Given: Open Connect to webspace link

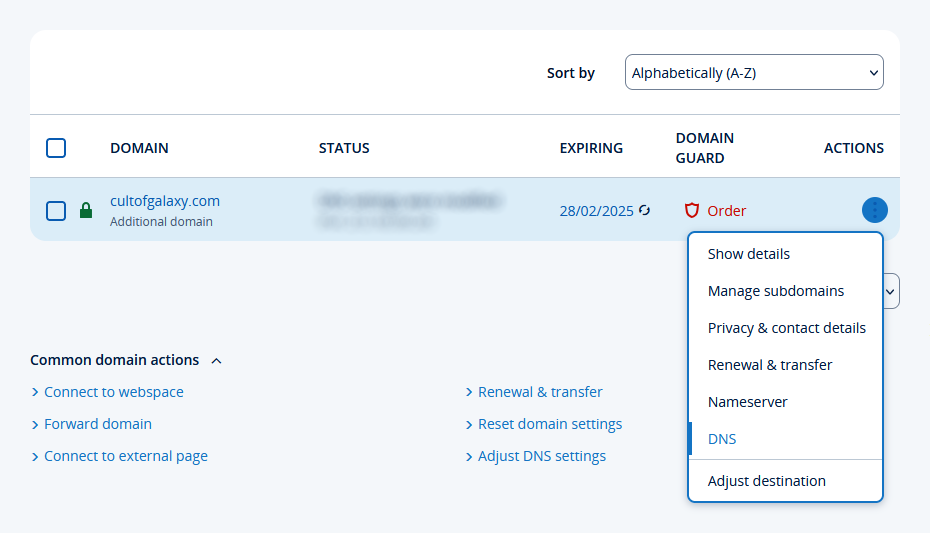Looking at the screenshot, I should (x=113, y=392).
